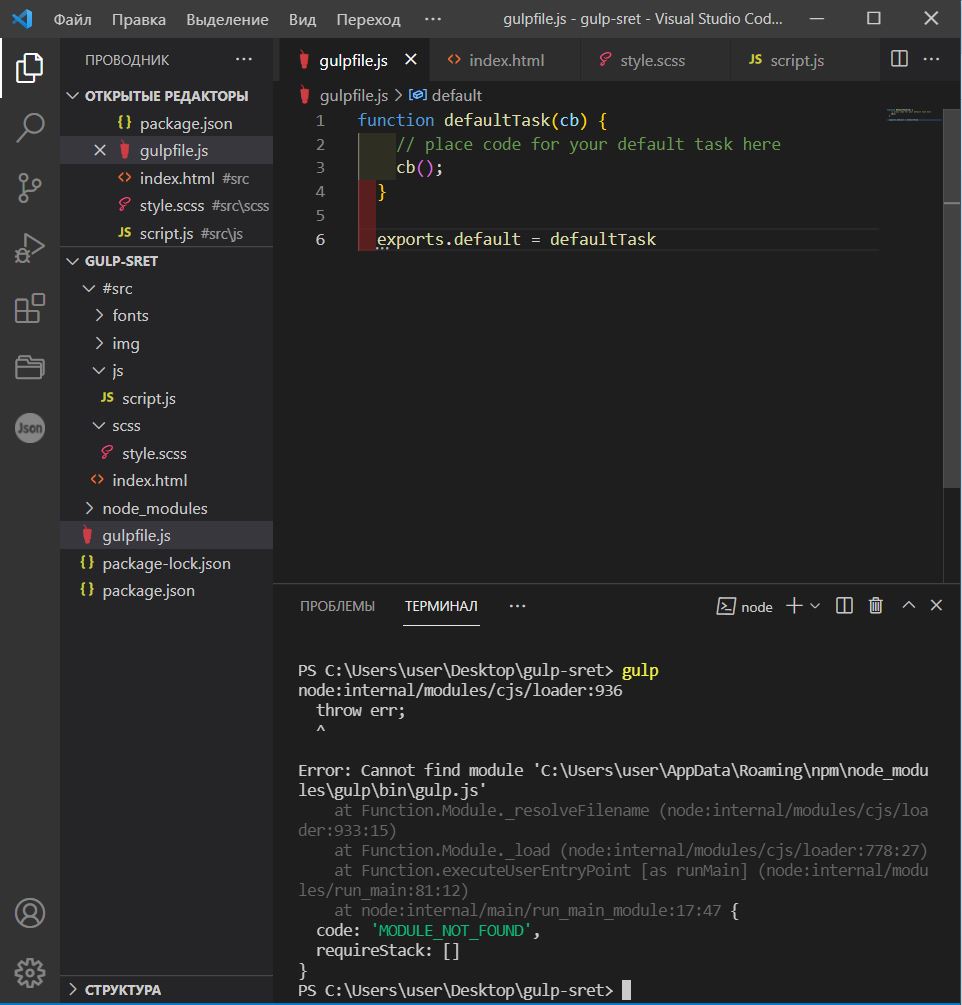
Task: Select the node terminal instance
Action: (x=744, y=606)
